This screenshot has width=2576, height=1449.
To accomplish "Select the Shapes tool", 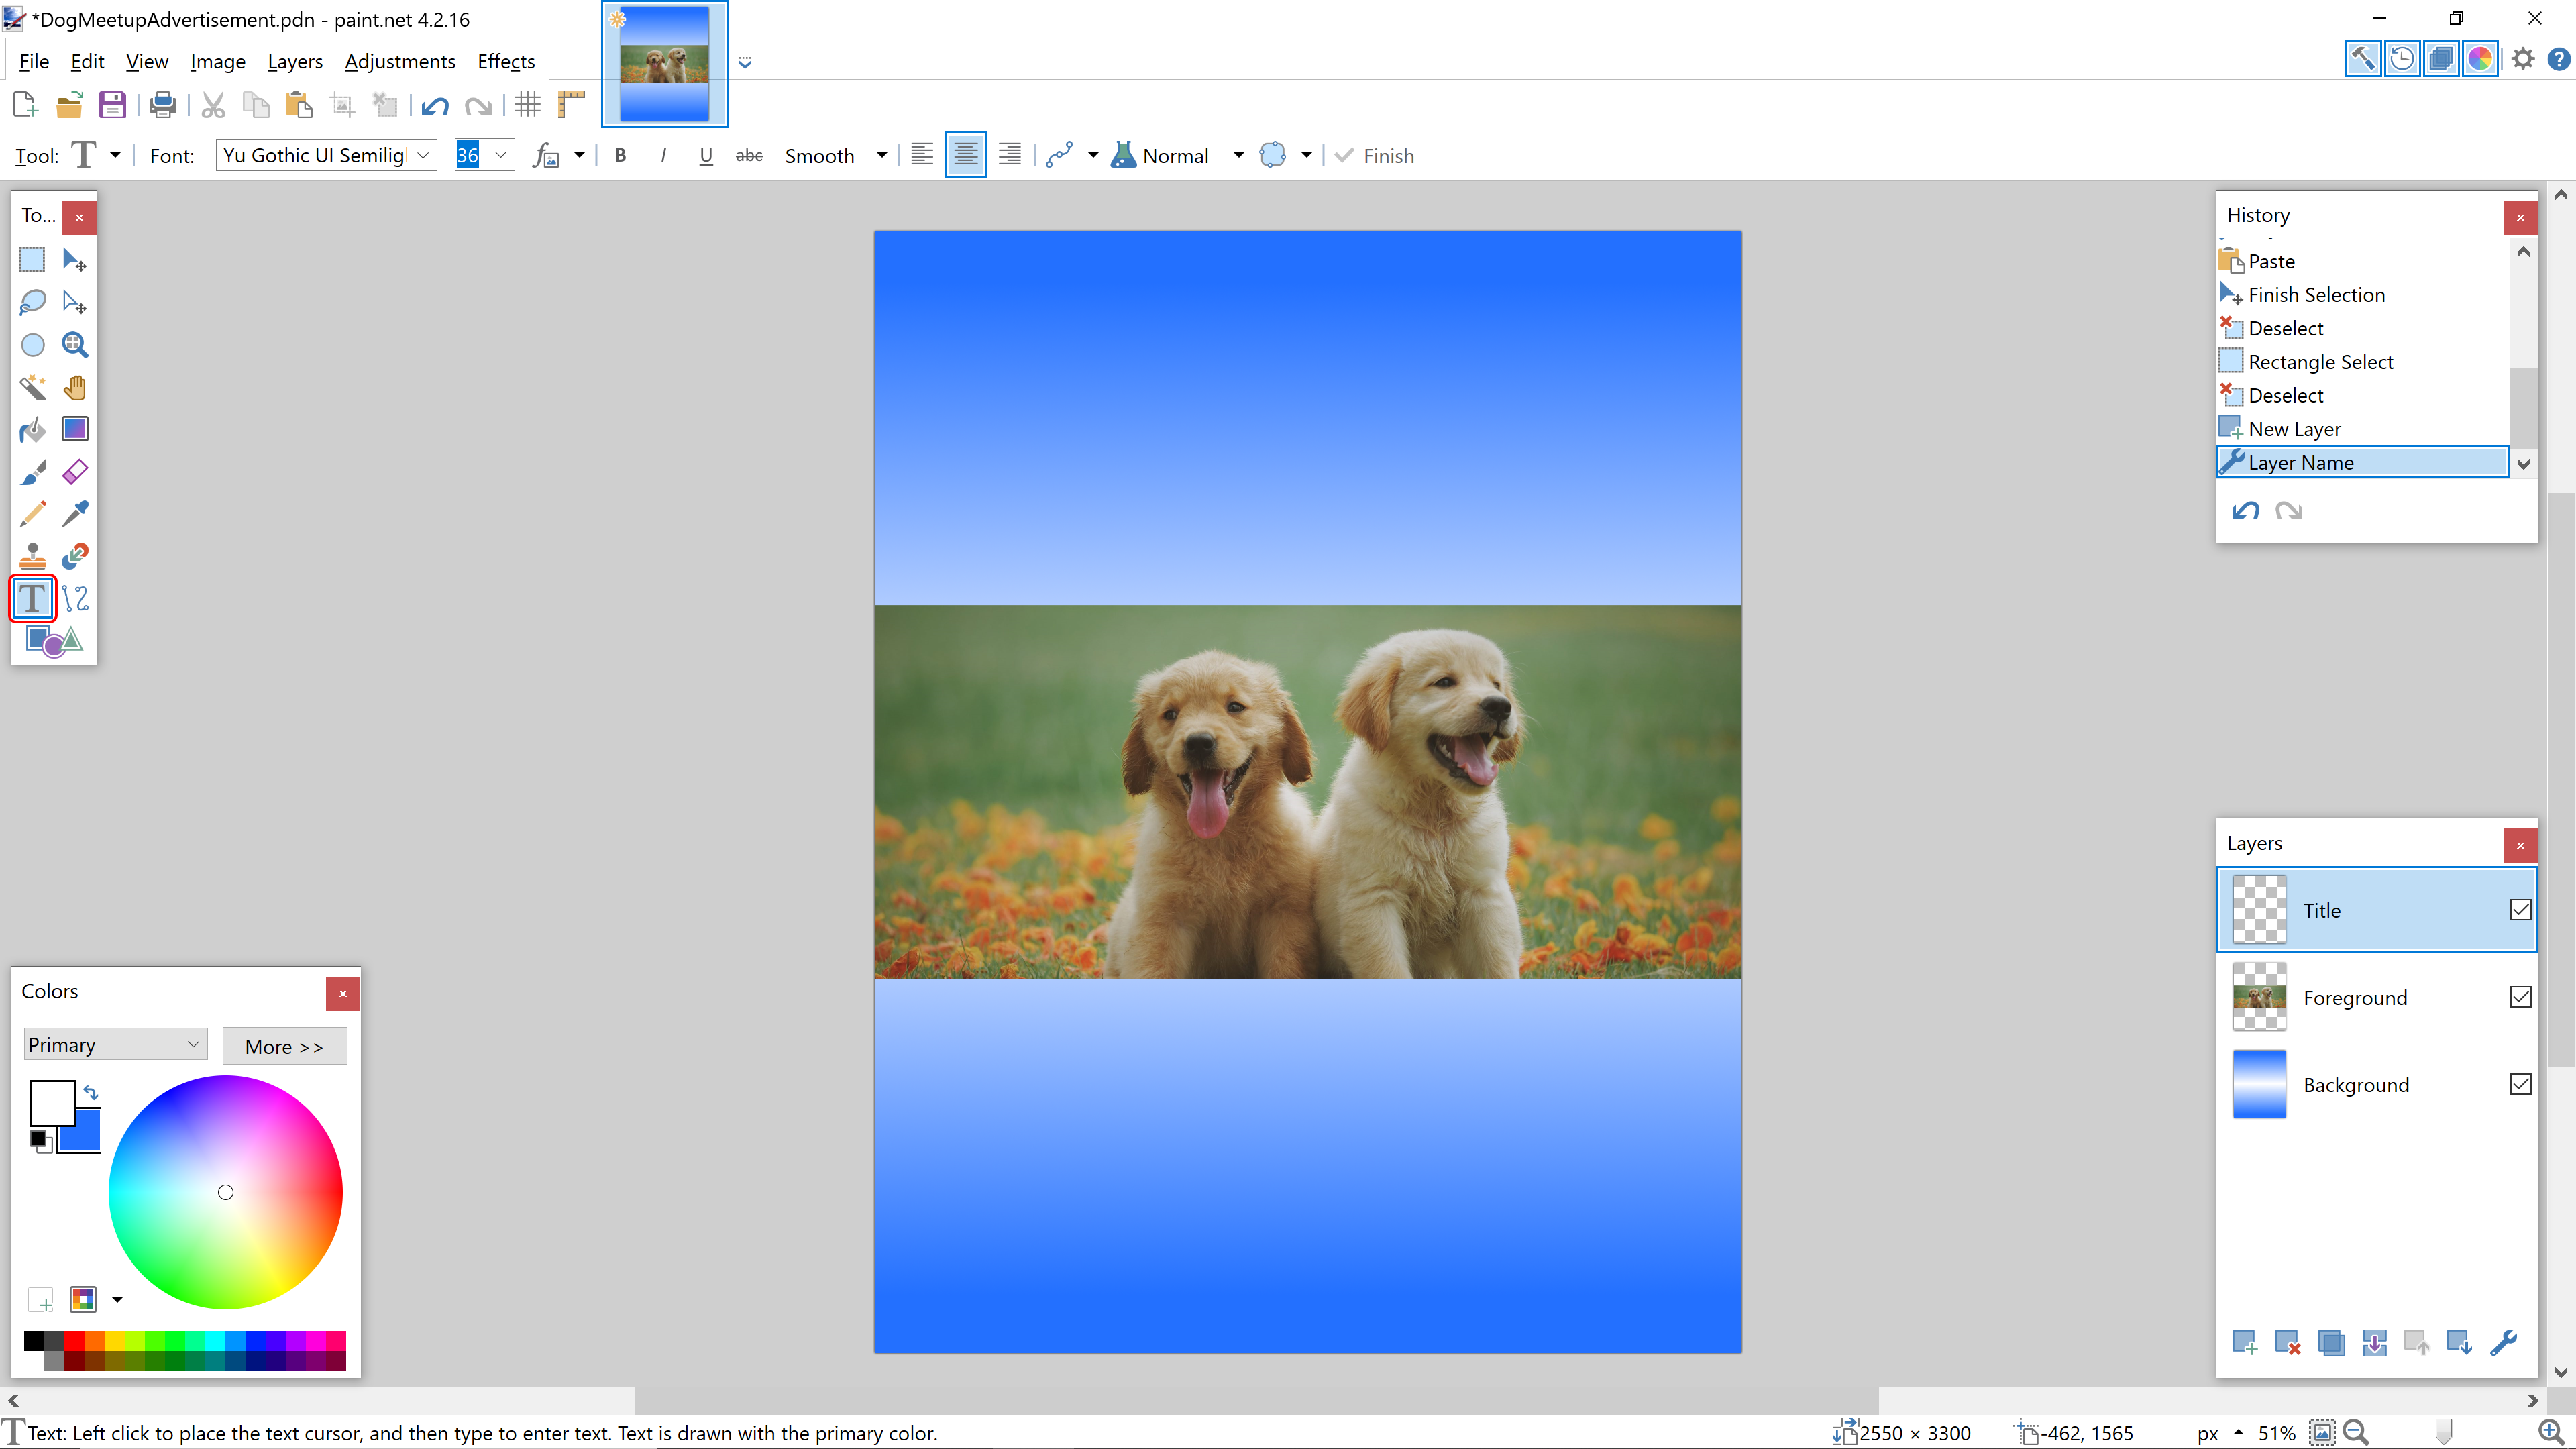I will (53, 641).
